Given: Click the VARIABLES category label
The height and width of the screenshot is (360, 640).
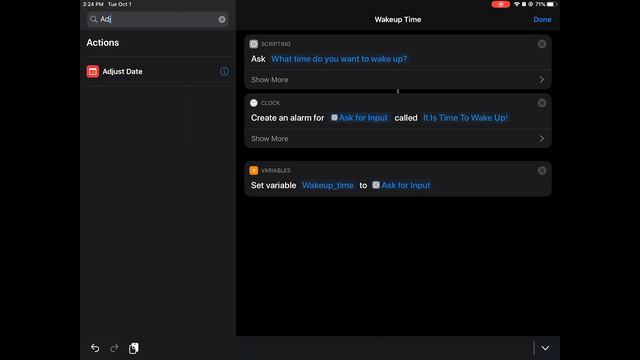Looking at the screenshot, I should (276, 171).
